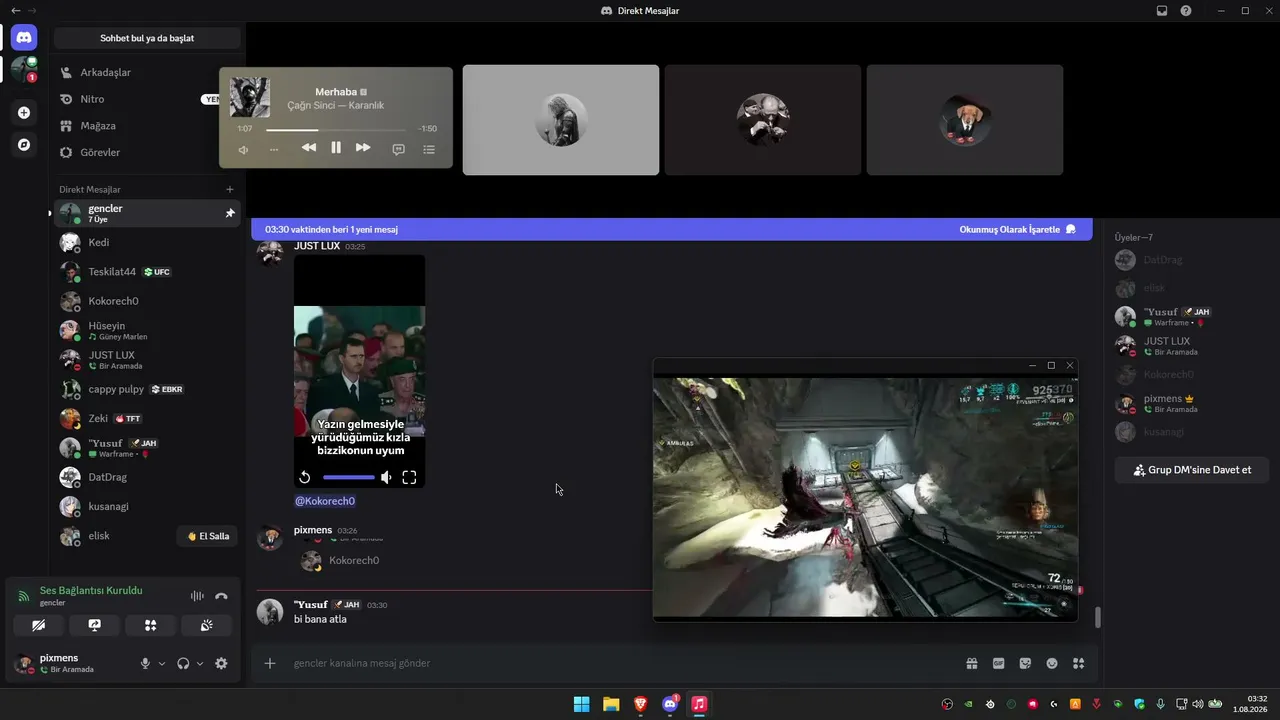Show lyrics in the music player
This screenshot has width=1280, height=720.
[x=398, y=148]
